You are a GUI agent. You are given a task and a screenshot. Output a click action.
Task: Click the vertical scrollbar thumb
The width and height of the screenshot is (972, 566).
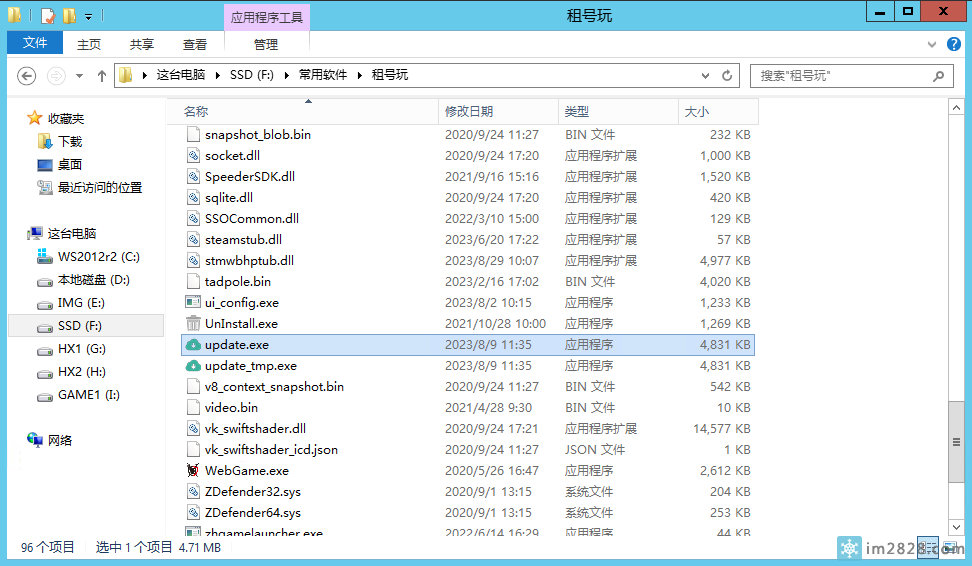point(956,442)
